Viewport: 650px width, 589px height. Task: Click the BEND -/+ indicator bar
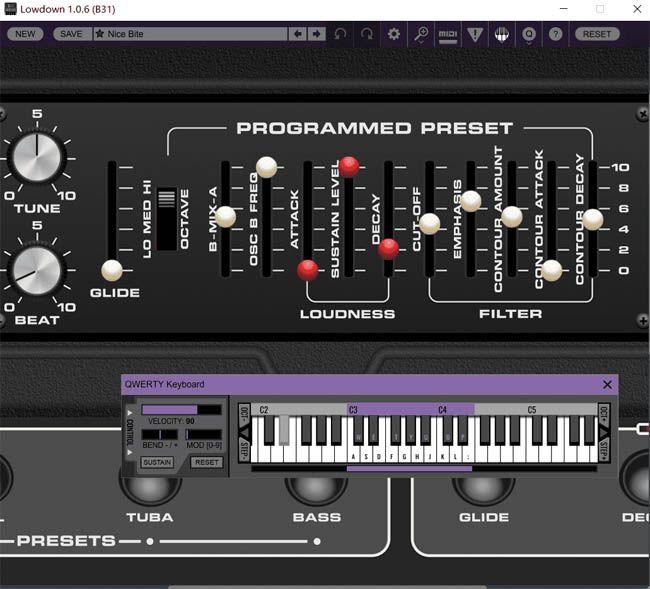160,434
